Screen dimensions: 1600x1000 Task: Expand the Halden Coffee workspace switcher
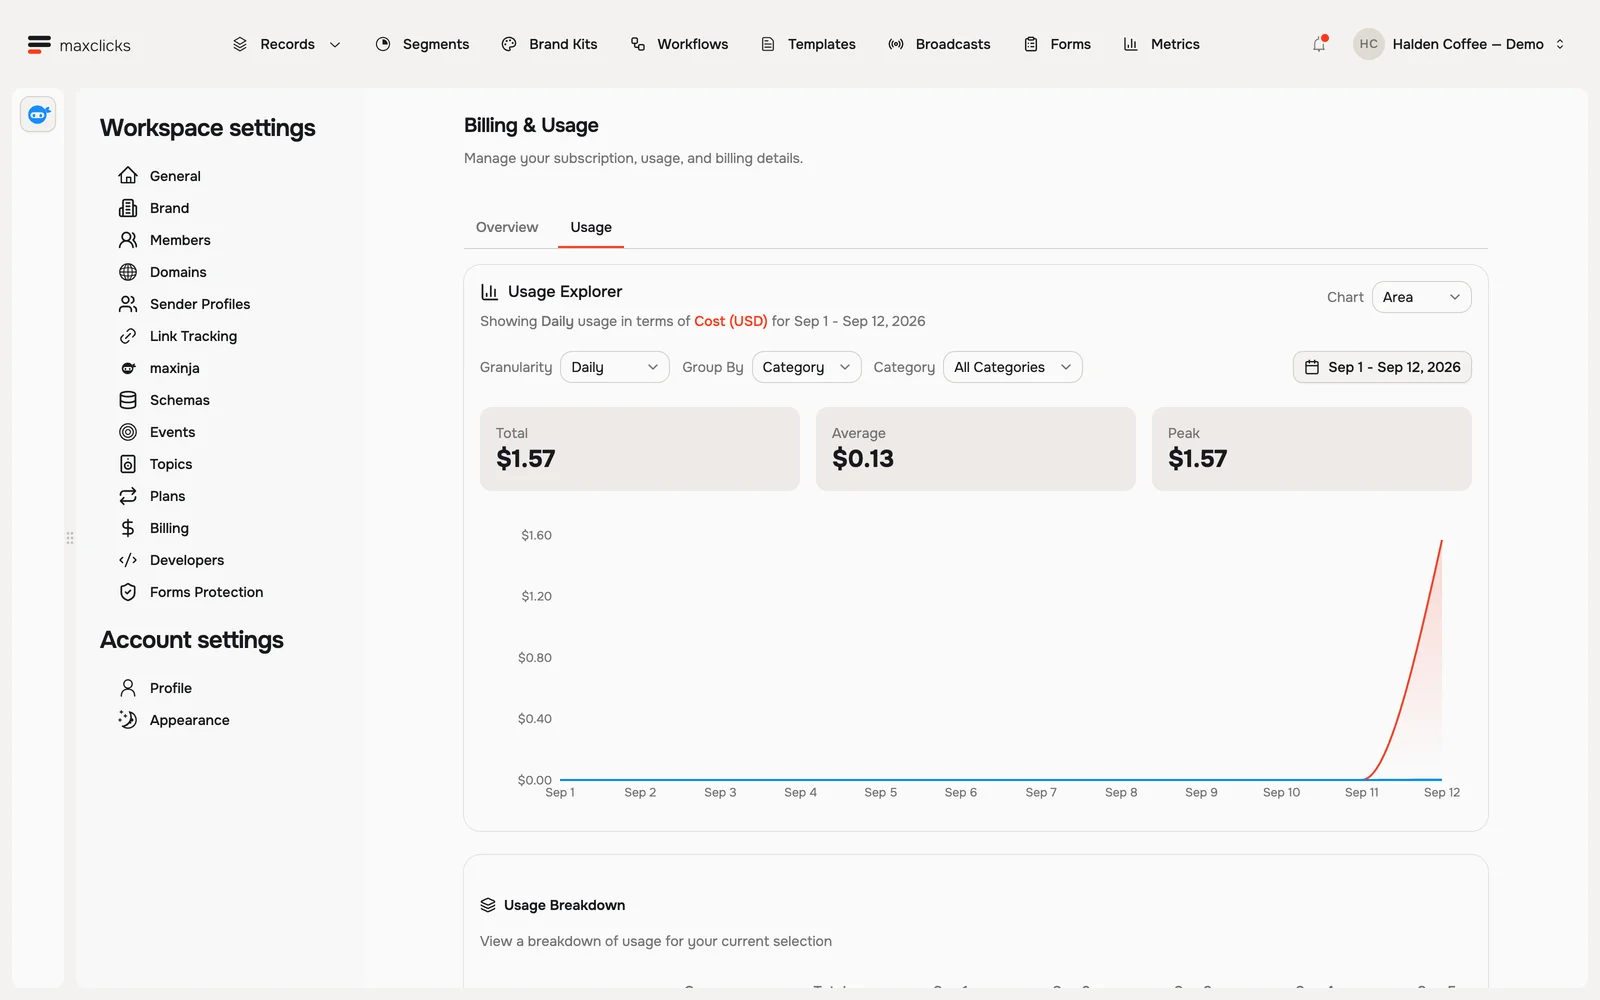coord(1460,44)
